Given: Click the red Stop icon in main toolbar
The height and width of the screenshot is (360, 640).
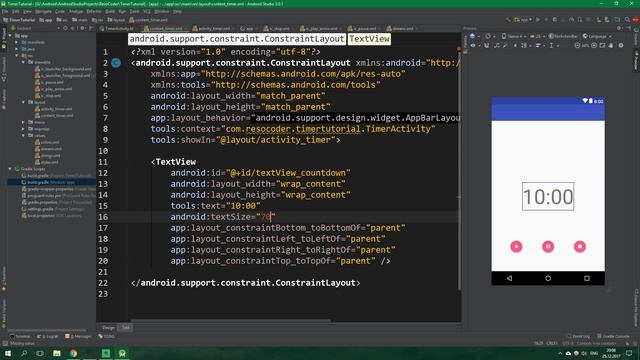Looking at the screenshot, I should point(636,20).
